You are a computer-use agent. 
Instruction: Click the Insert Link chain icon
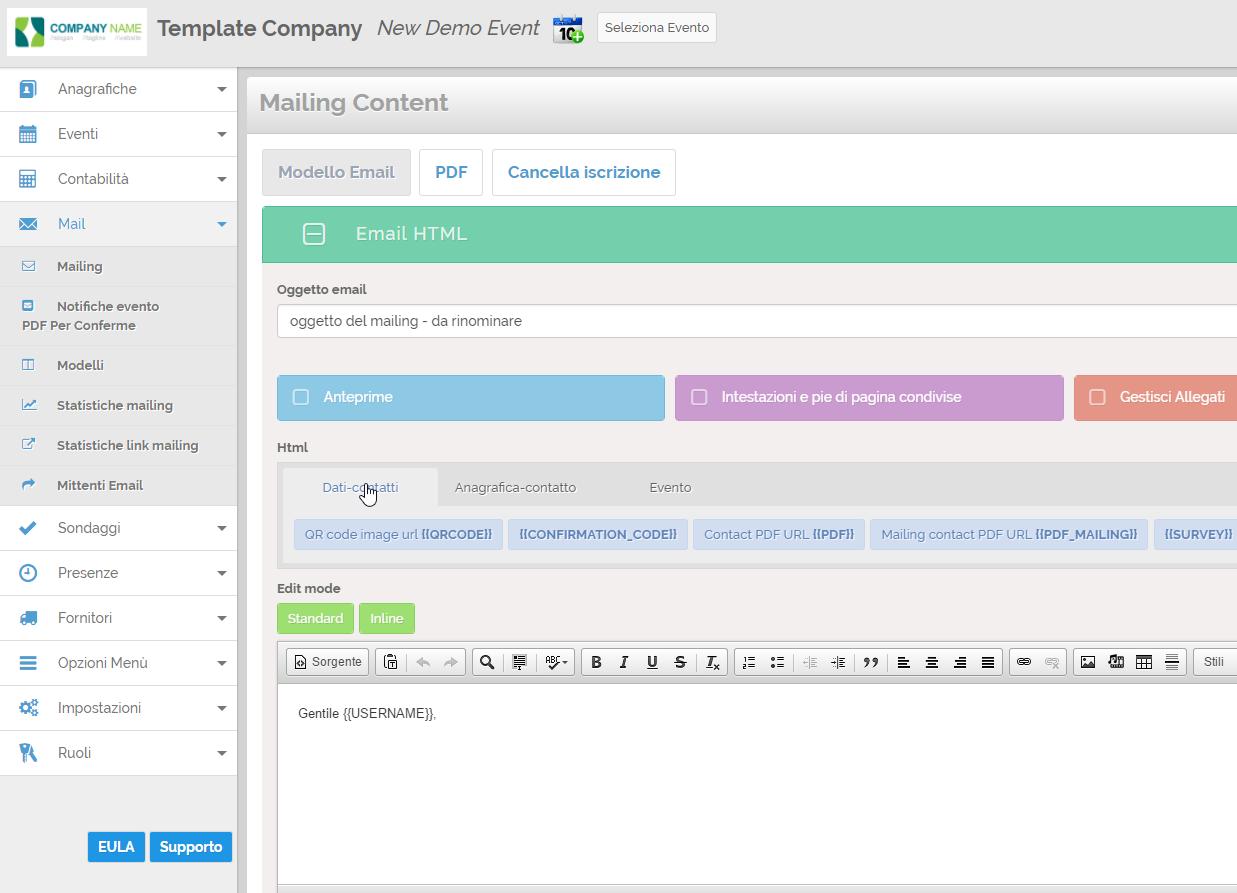pyautogui.click(x=1024, y=662)
